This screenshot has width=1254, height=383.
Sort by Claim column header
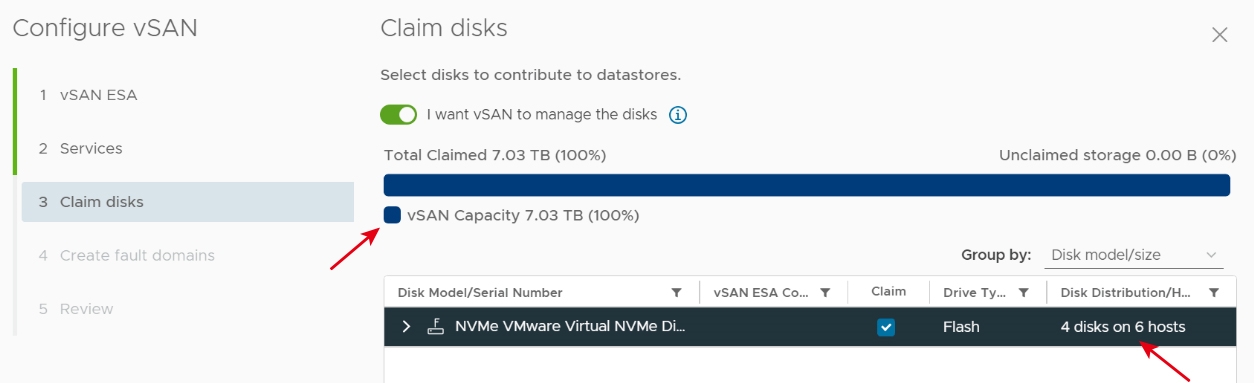[888, 292]
